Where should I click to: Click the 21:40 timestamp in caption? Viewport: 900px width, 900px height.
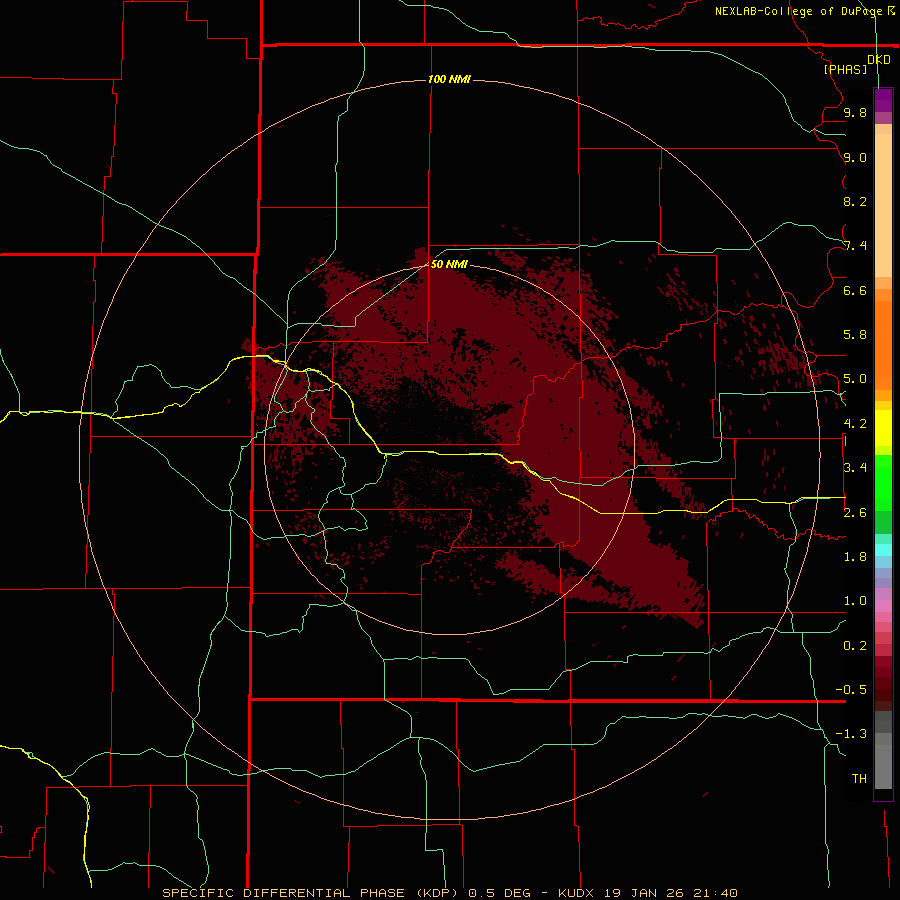pos(715,893)
